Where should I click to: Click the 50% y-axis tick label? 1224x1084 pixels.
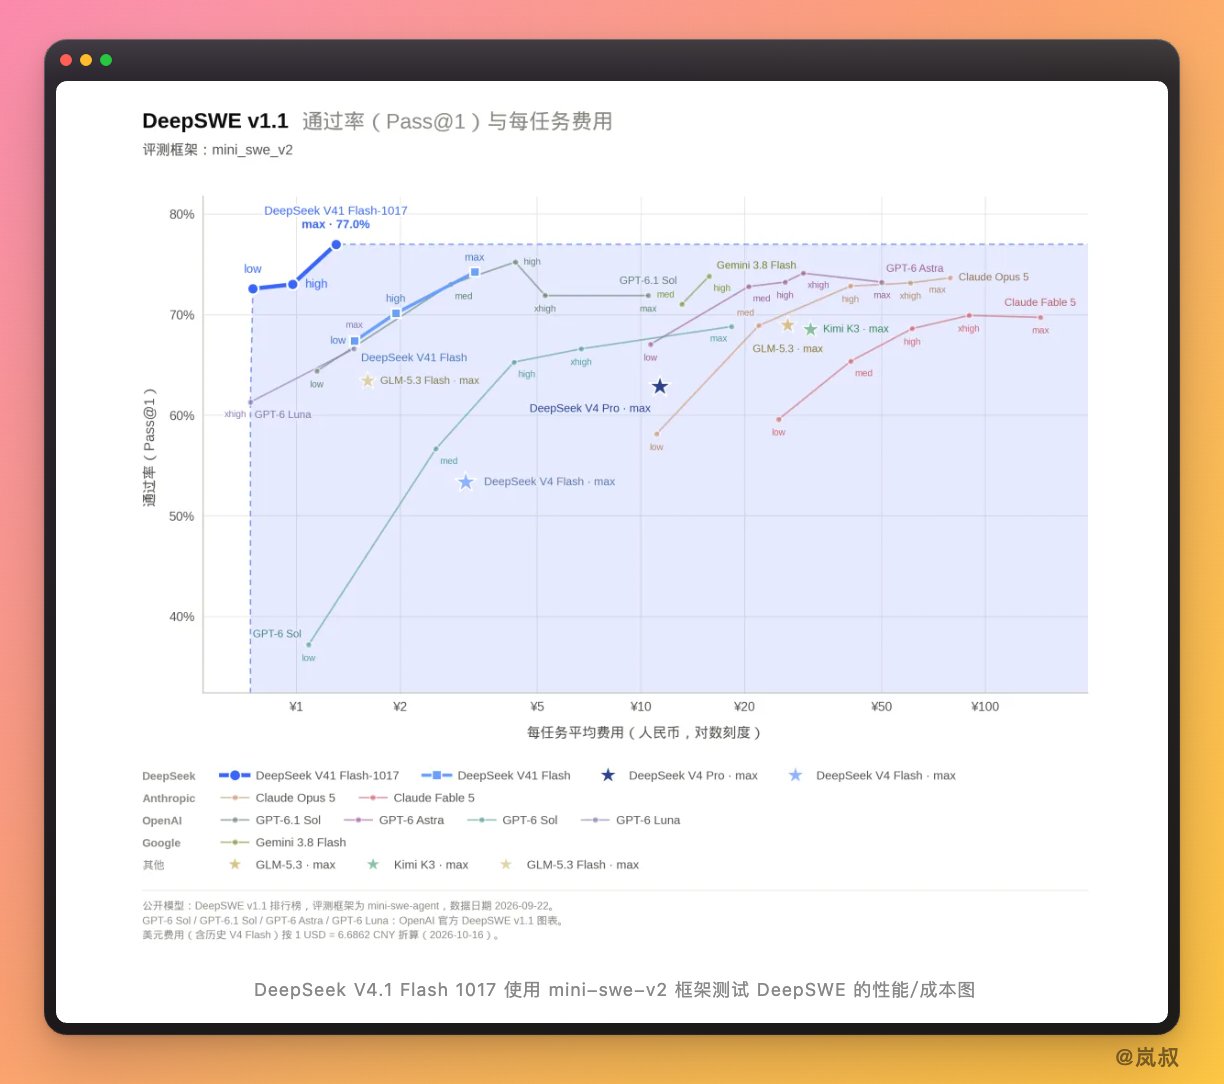tap(182, 516)
